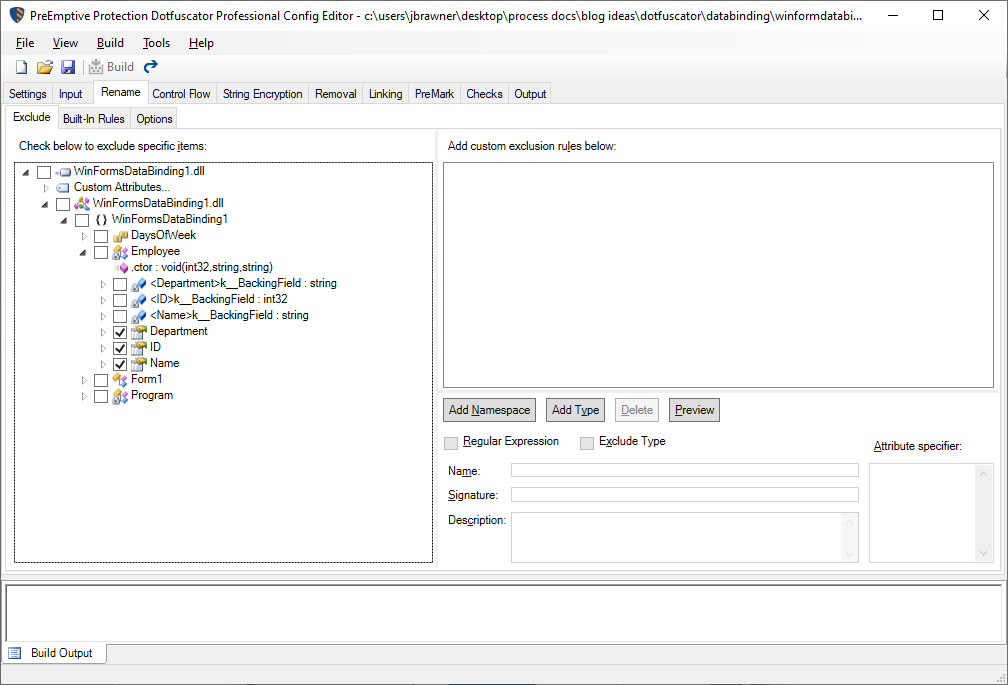Click the Save Project disk icon
Screen dimensions: 1008x685
pos(68,67)
